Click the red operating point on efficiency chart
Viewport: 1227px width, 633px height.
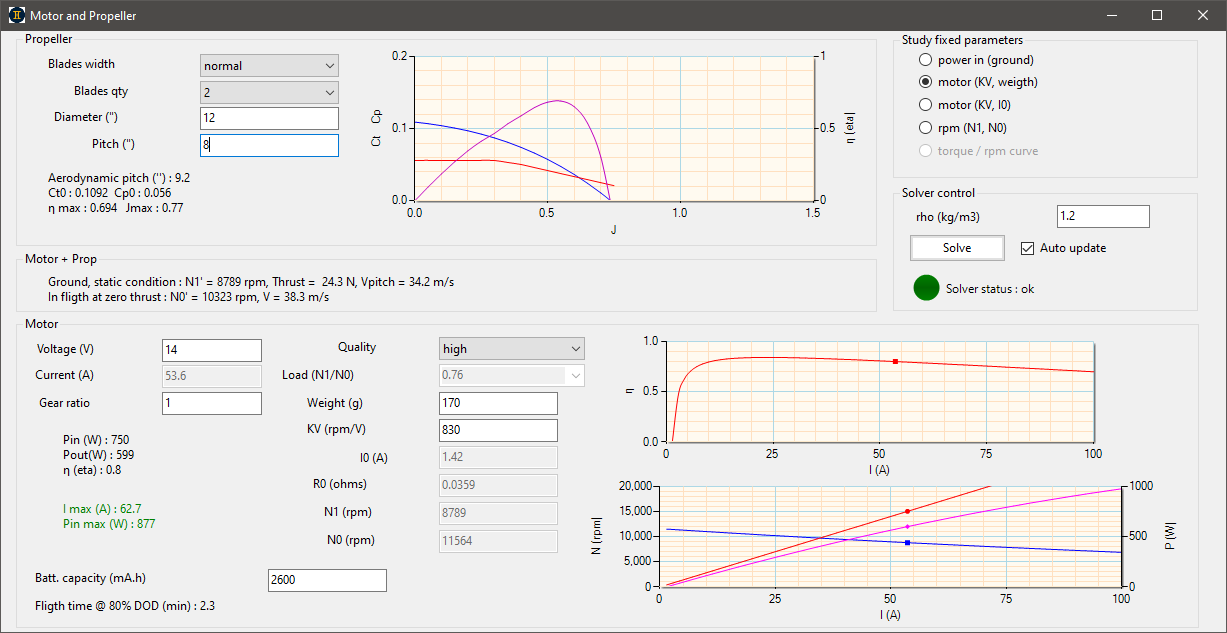point(895,361)
